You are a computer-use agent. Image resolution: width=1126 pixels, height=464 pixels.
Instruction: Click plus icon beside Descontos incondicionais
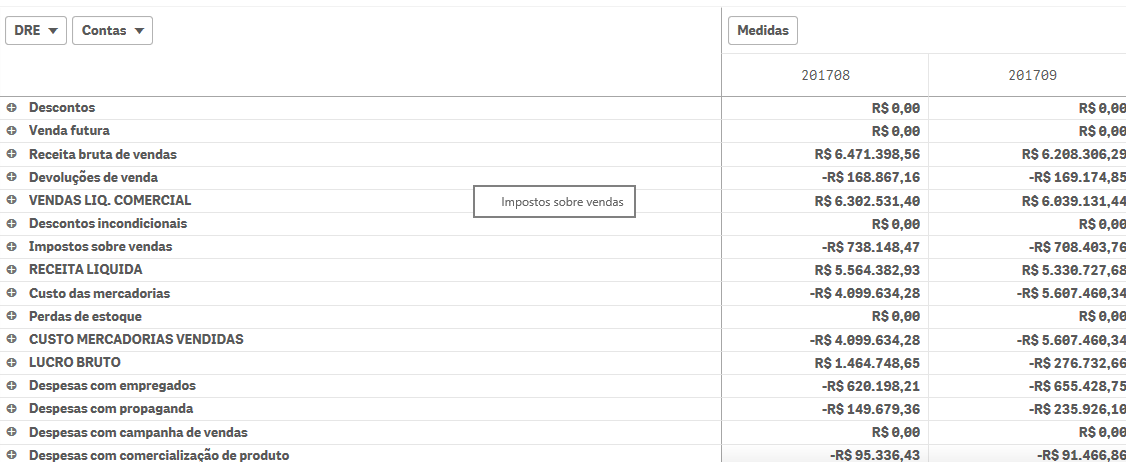click(12, 223)
